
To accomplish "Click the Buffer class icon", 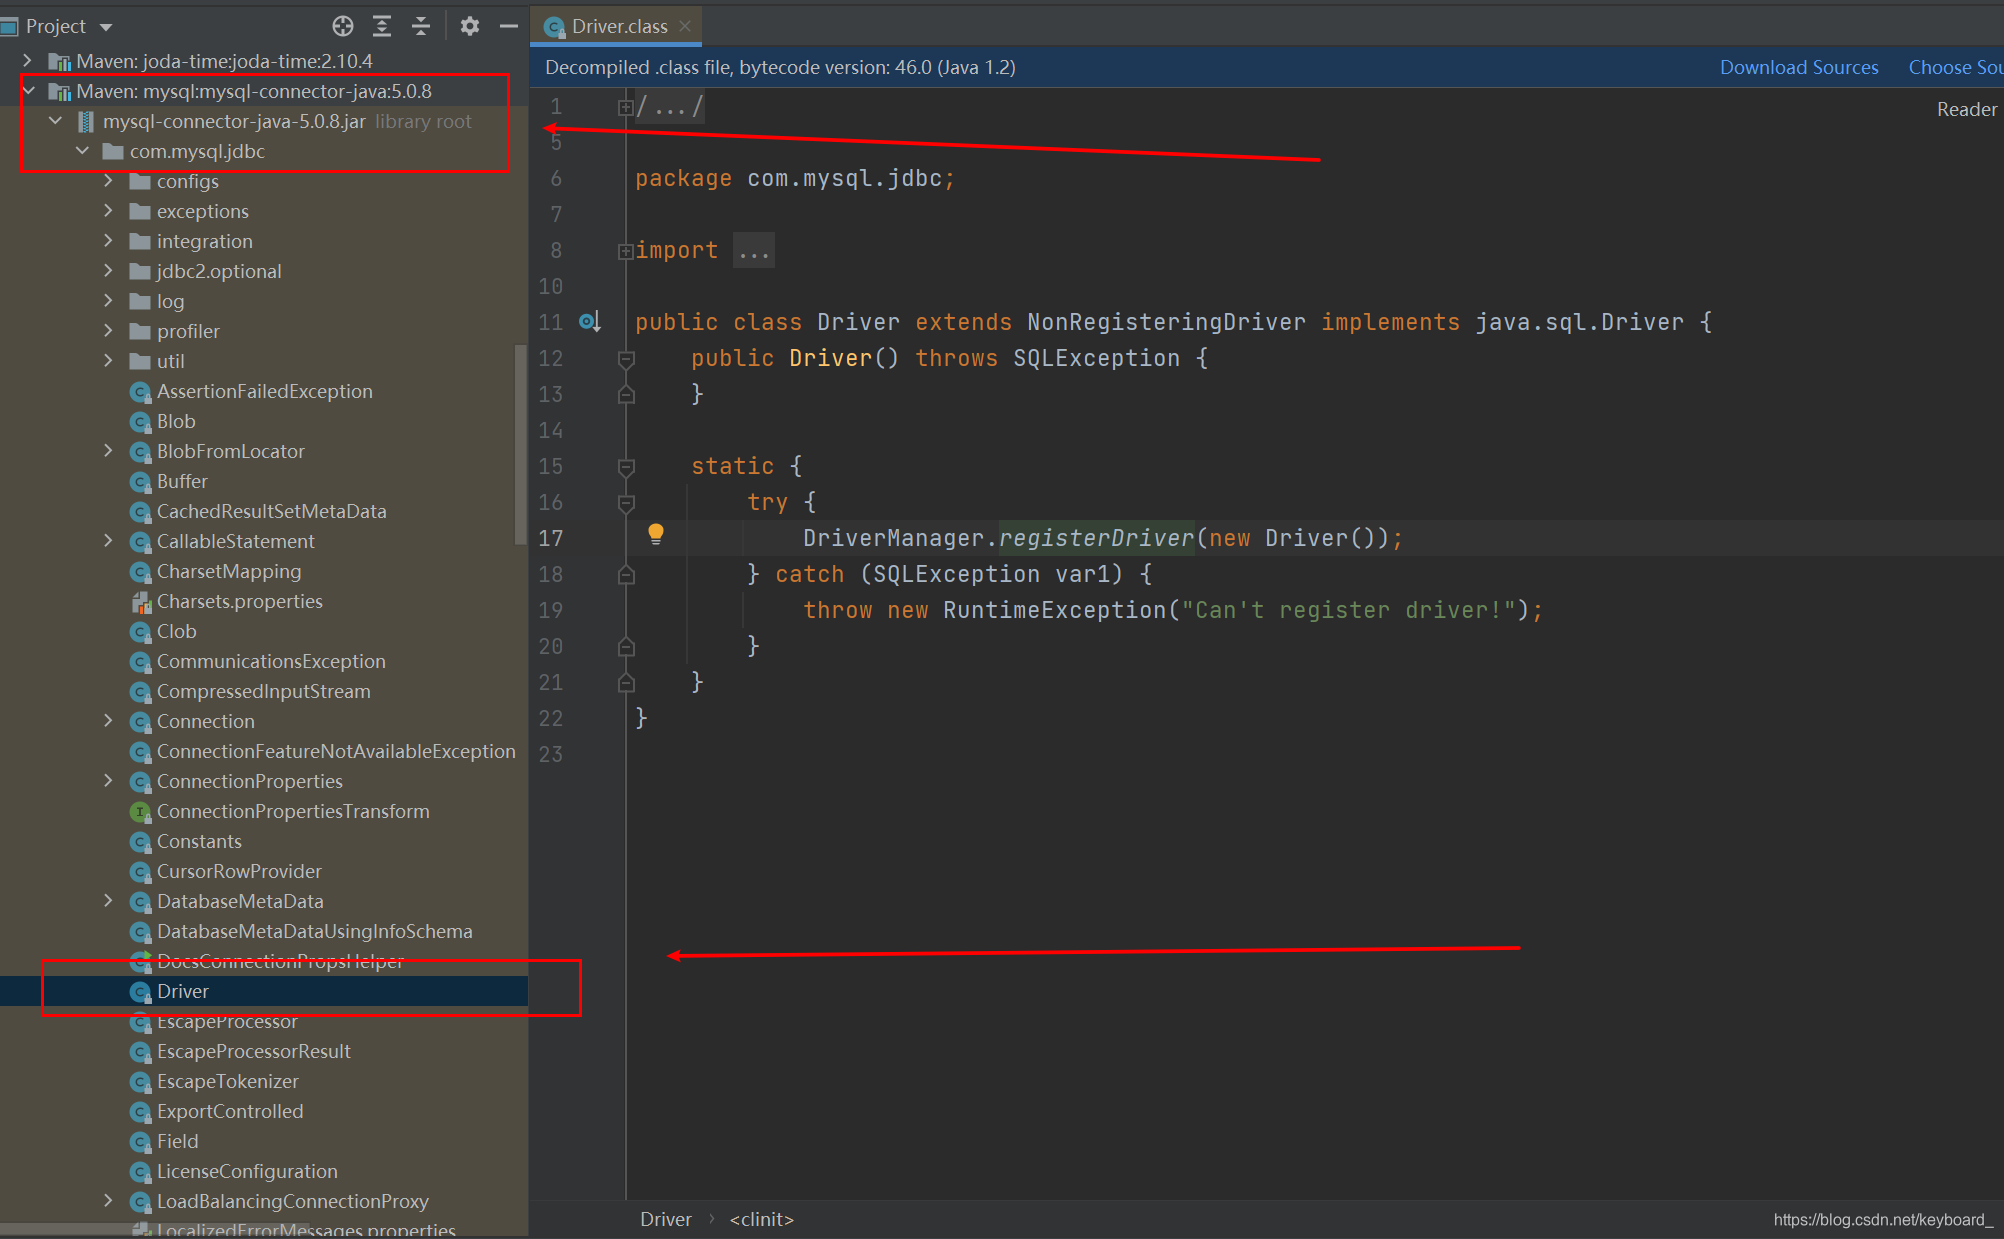I will 141,482.
